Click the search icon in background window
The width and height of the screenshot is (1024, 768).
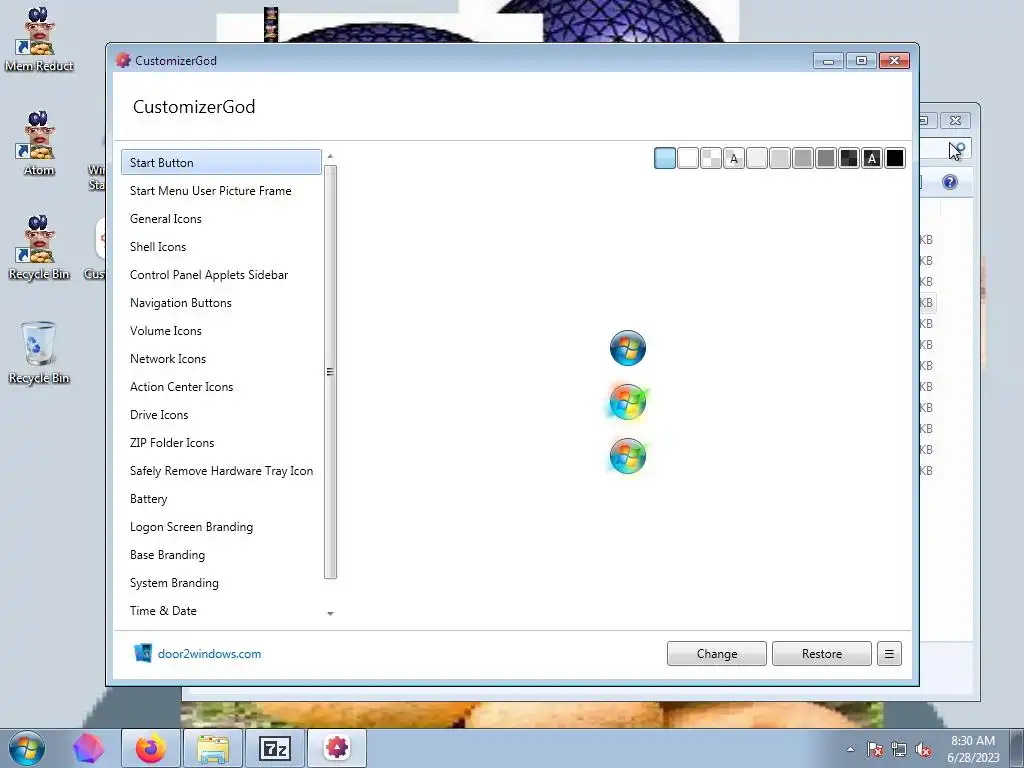[x=959, y=150]
